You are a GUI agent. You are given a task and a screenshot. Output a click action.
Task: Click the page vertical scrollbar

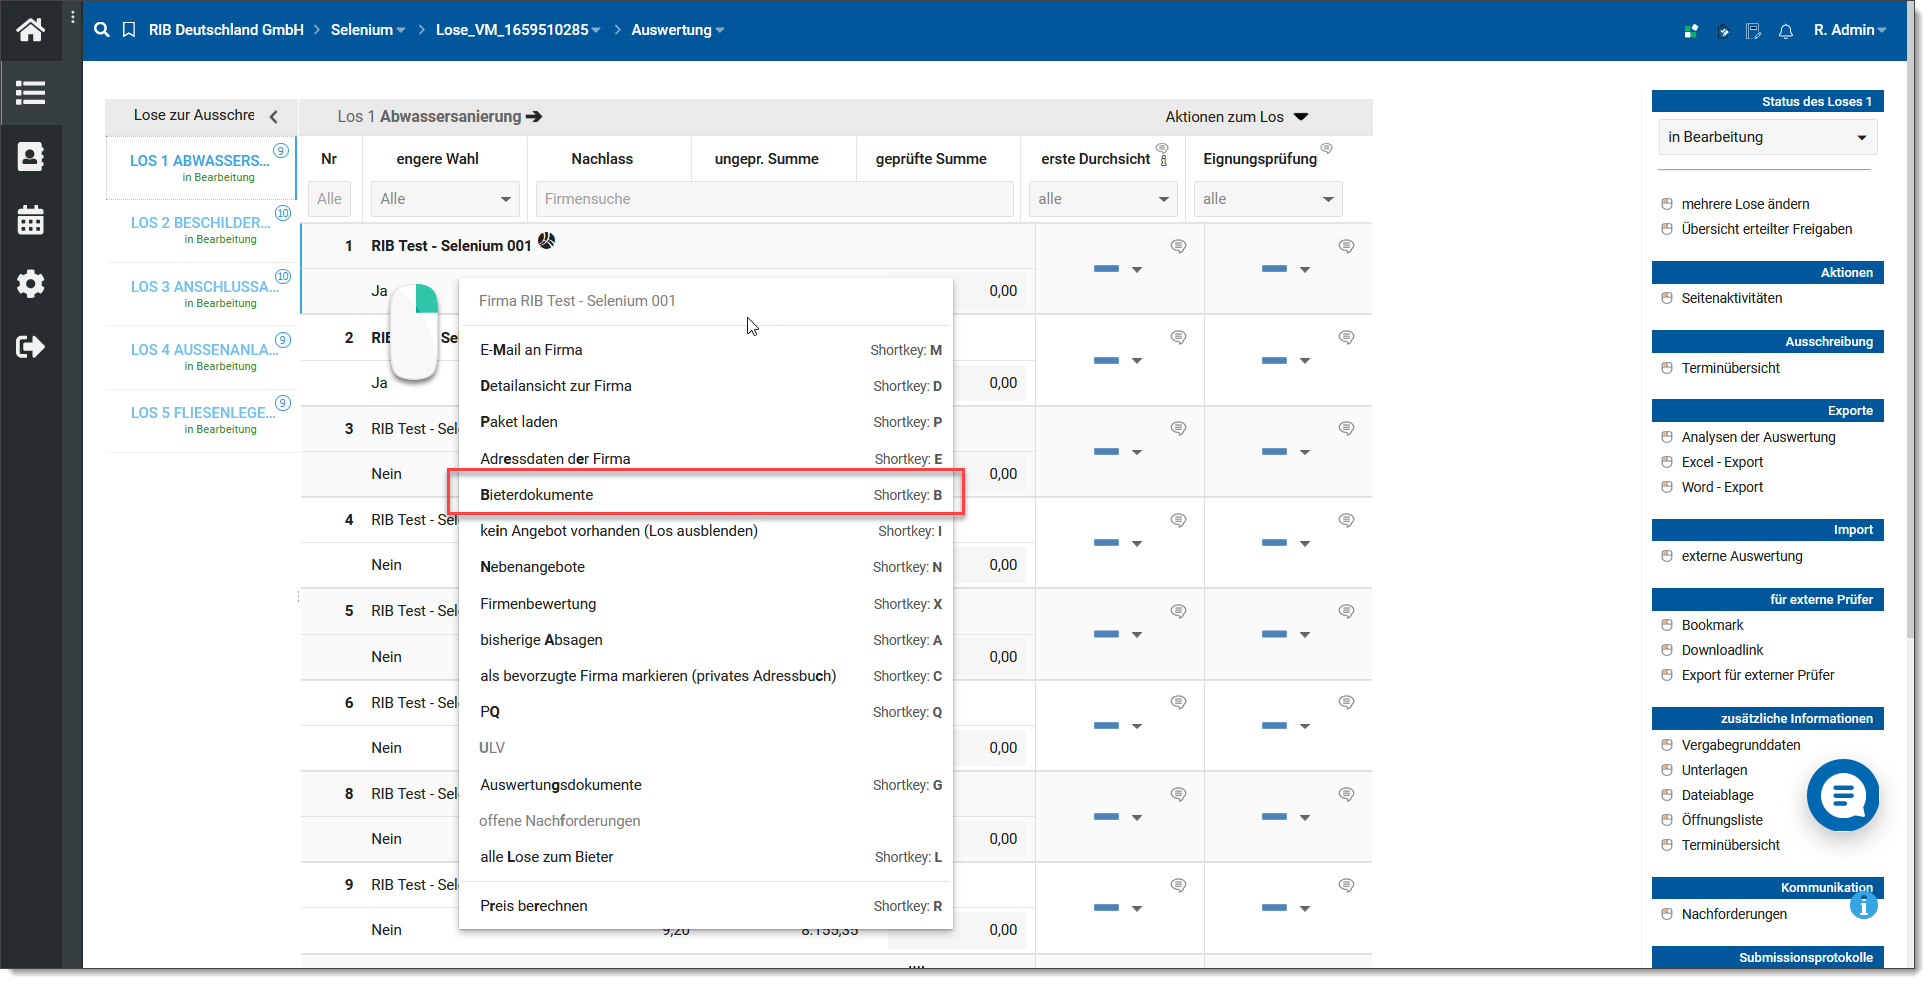(1912, 320)
